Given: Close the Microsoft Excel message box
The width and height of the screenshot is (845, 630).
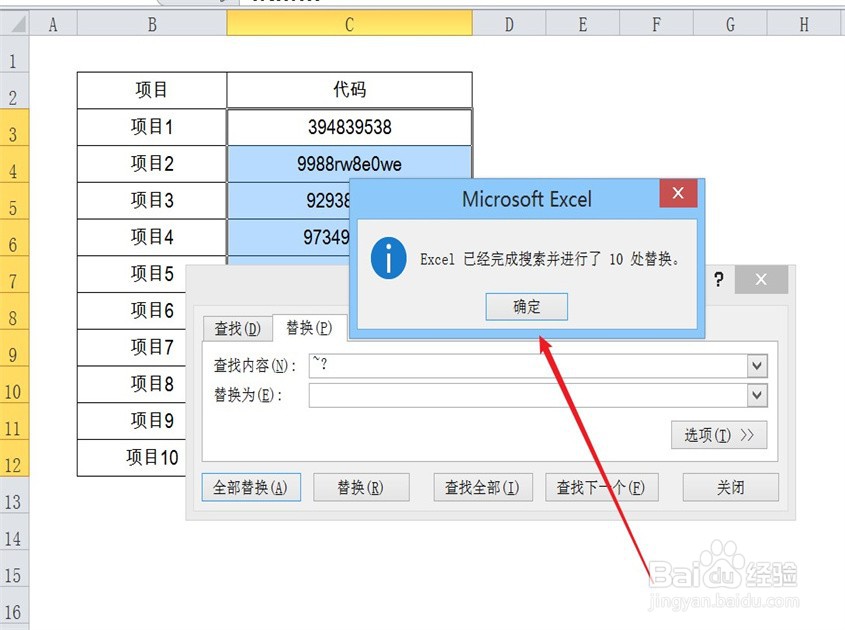Looking at the screenshot, I should pyautogui.click(x=678, y=194).
